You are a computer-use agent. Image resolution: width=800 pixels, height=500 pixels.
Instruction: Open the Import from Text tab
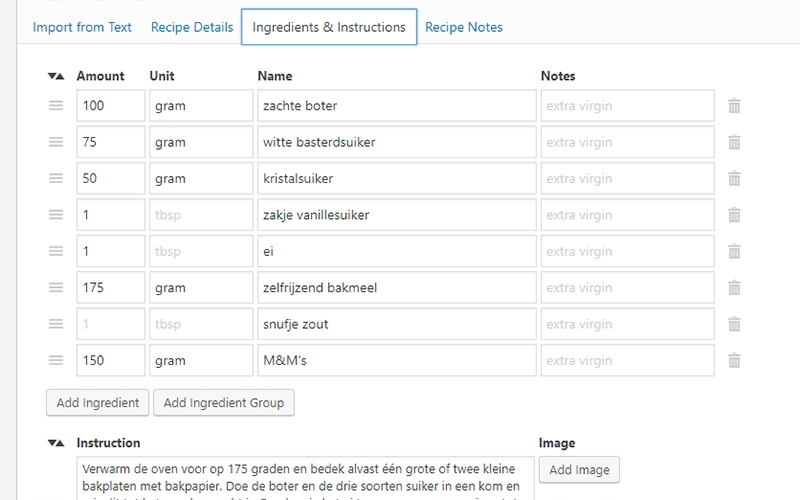coord(82,27)
